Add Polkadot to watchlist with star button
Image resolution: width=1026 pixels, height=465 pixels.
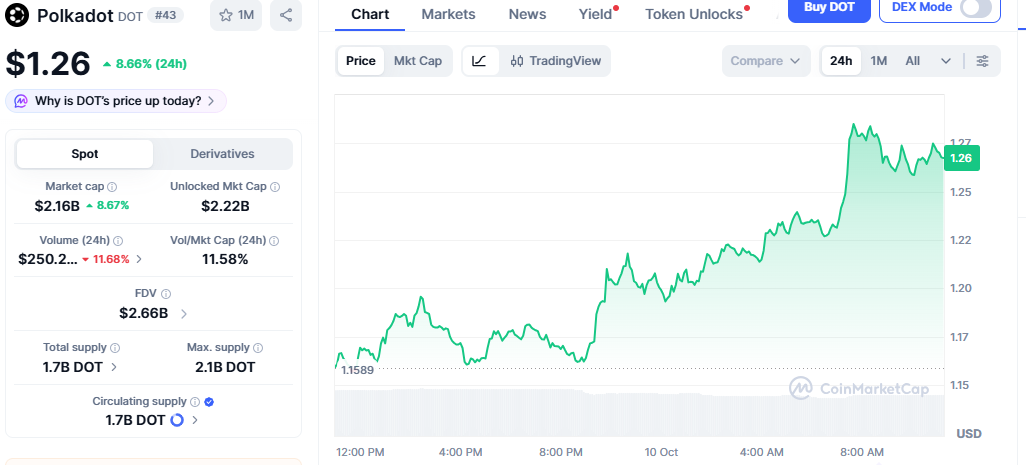pyautogui.click(x=236, y=15)
